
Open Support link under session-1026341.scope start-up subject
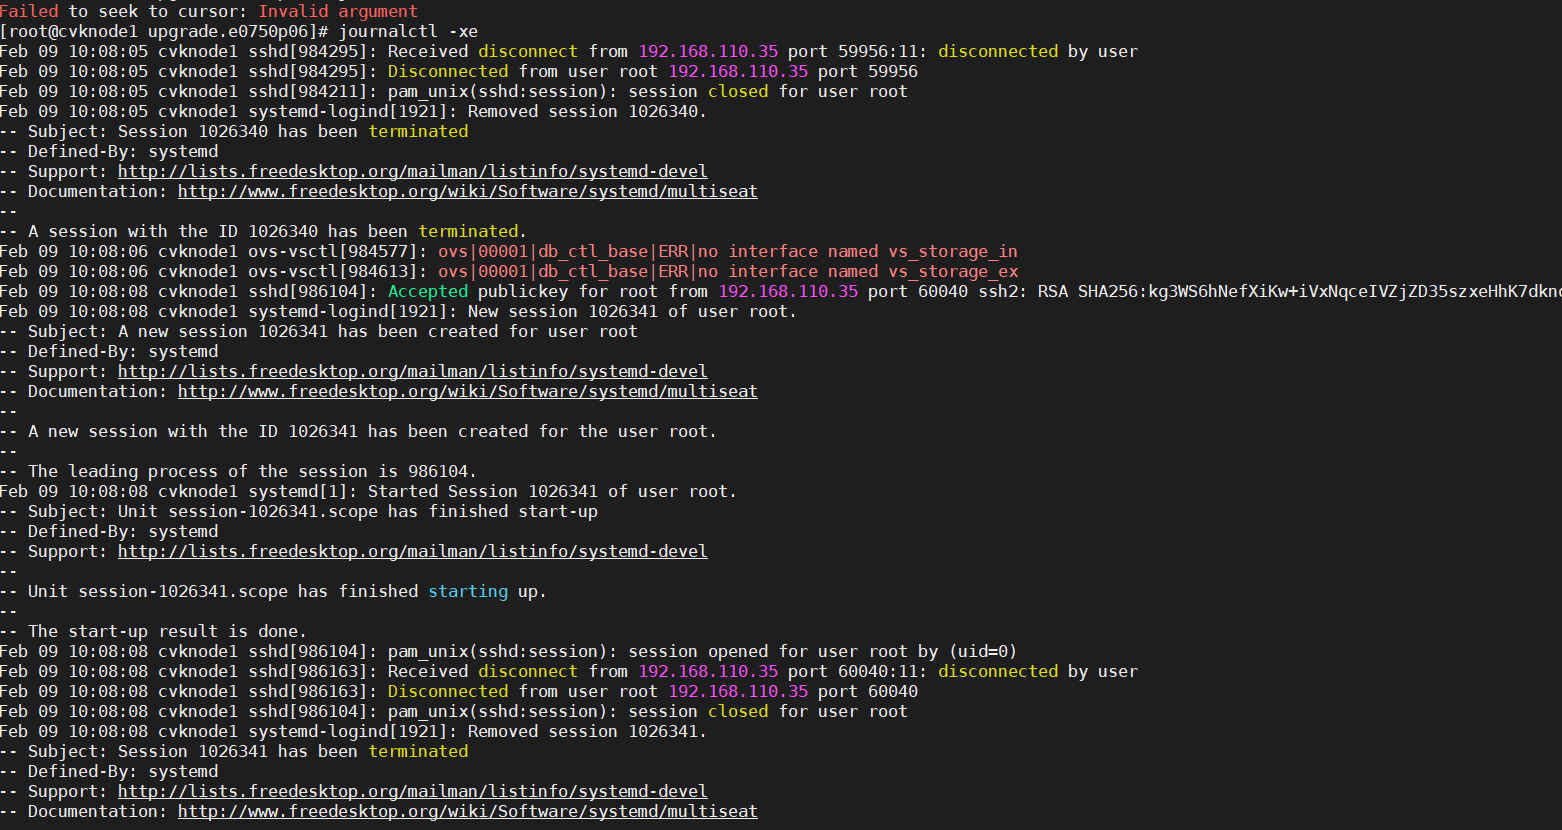pyautogui.click(x=412, y=551)
